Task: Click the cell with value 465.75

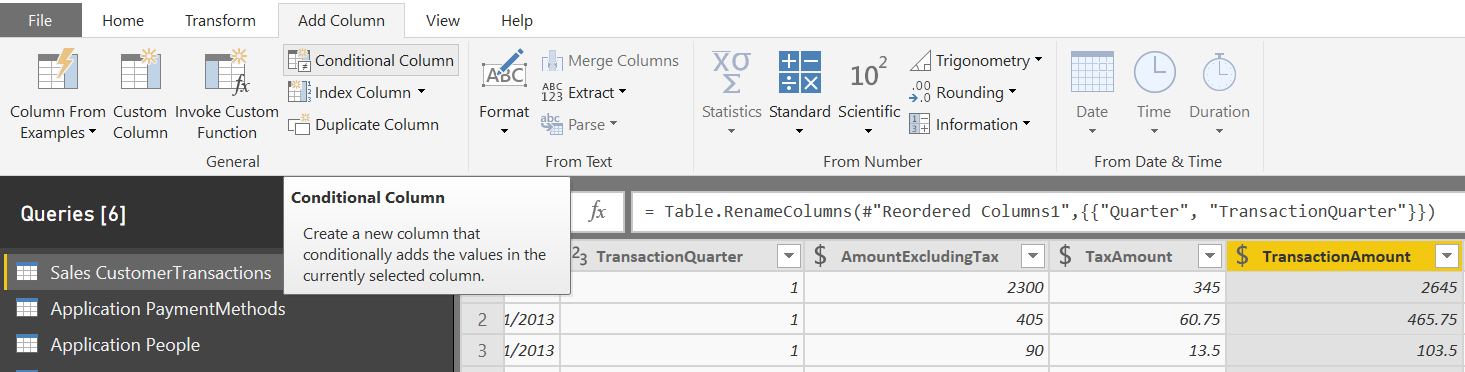Action: (x=1345, y=320)
